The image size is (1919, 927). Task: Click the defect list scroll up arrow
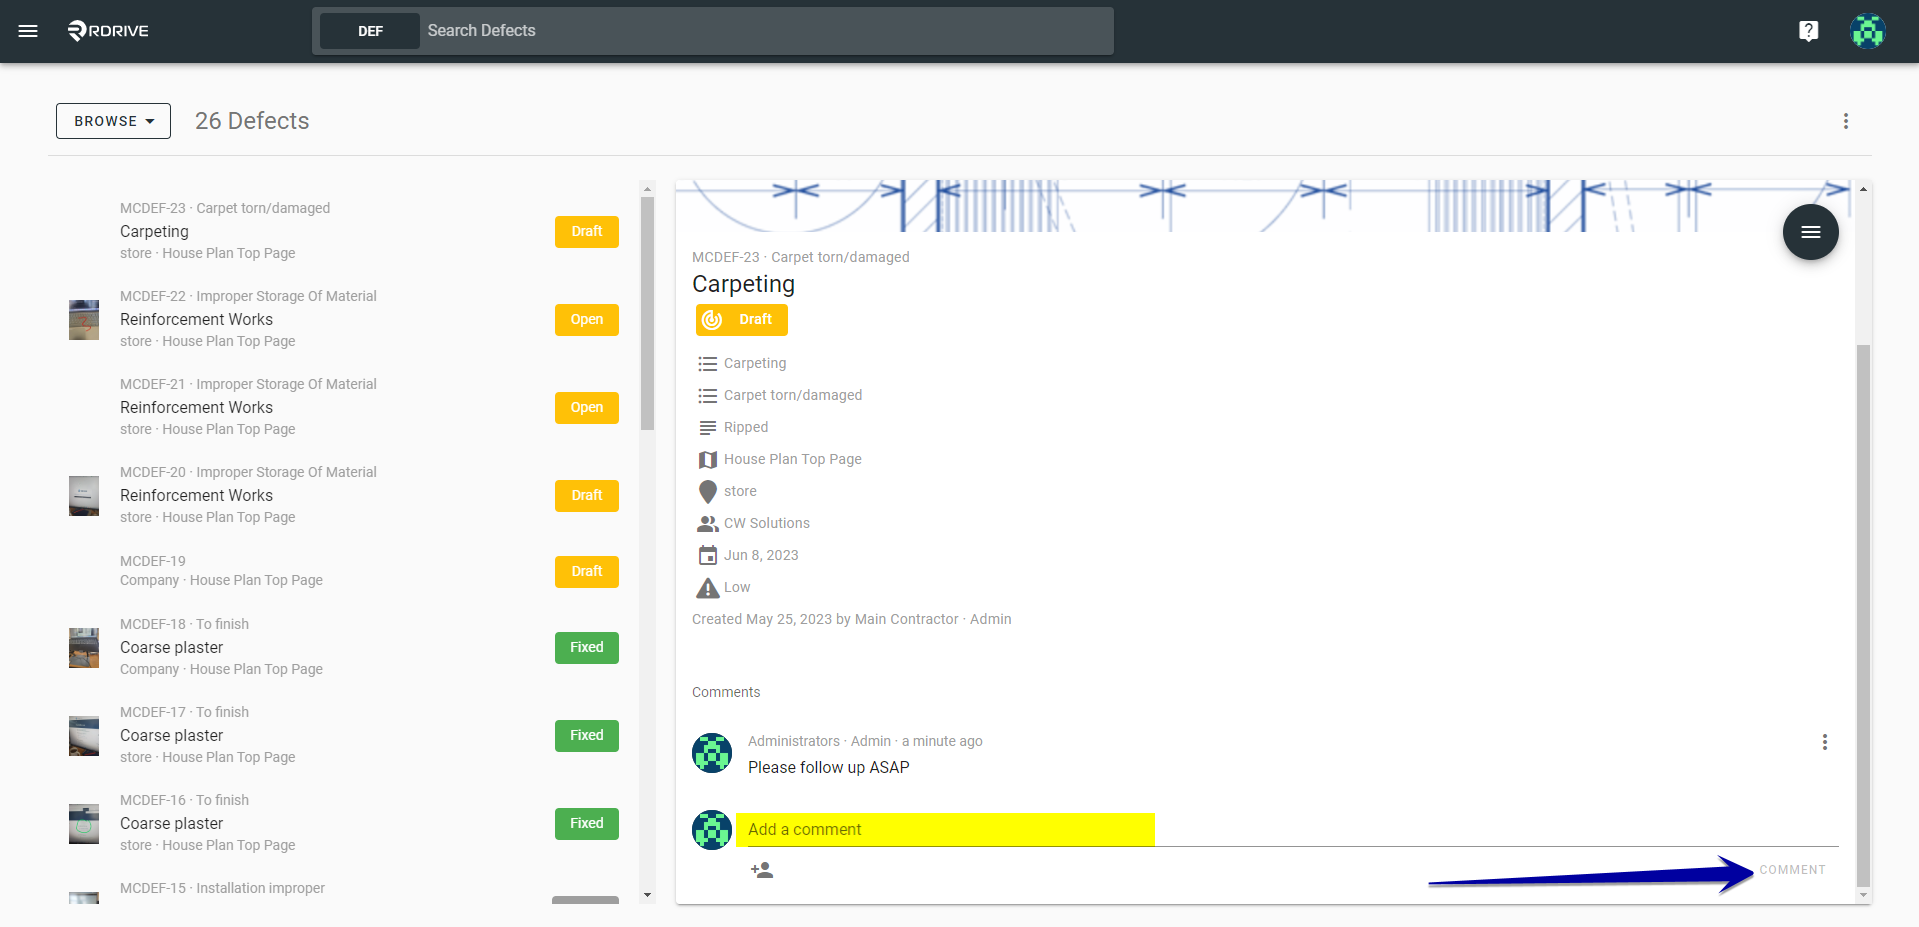[x=647, y=189]
